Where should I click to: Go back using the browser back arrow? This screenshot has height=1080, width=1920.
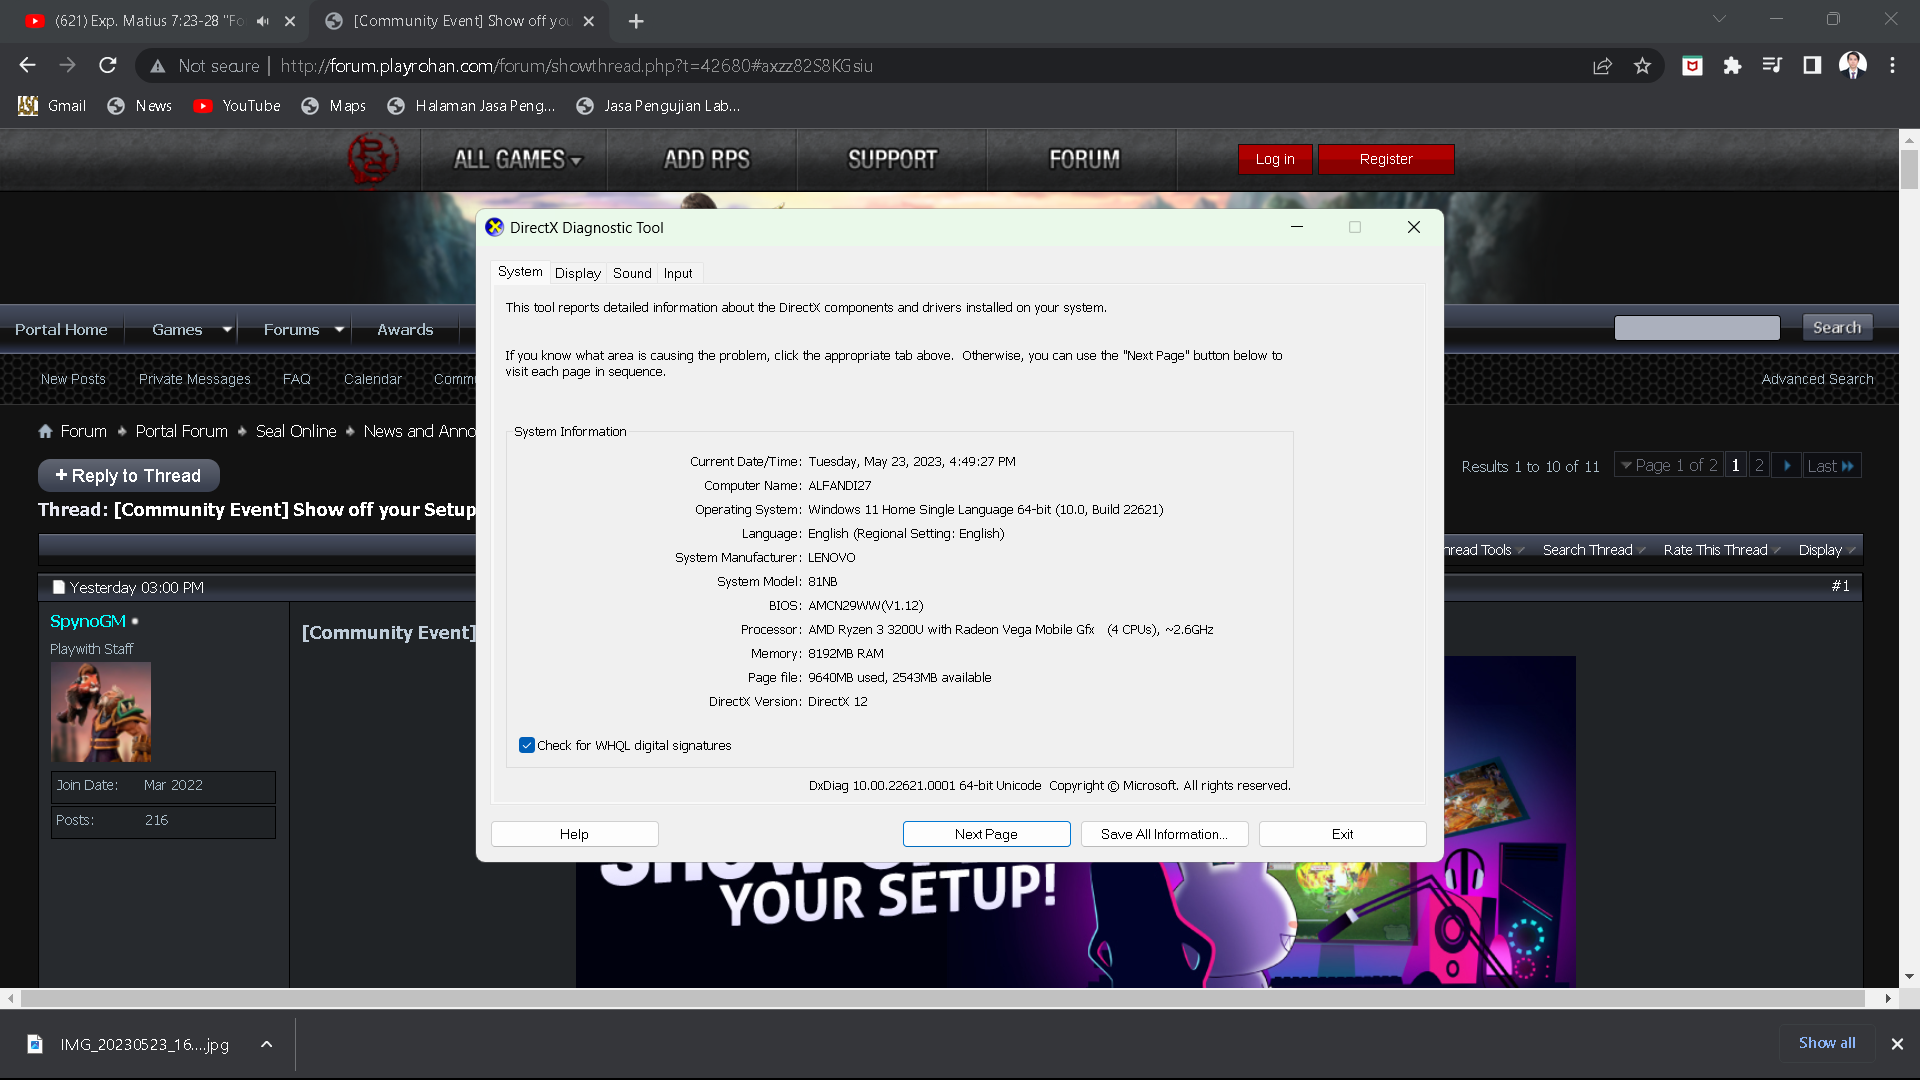point(27,66)
